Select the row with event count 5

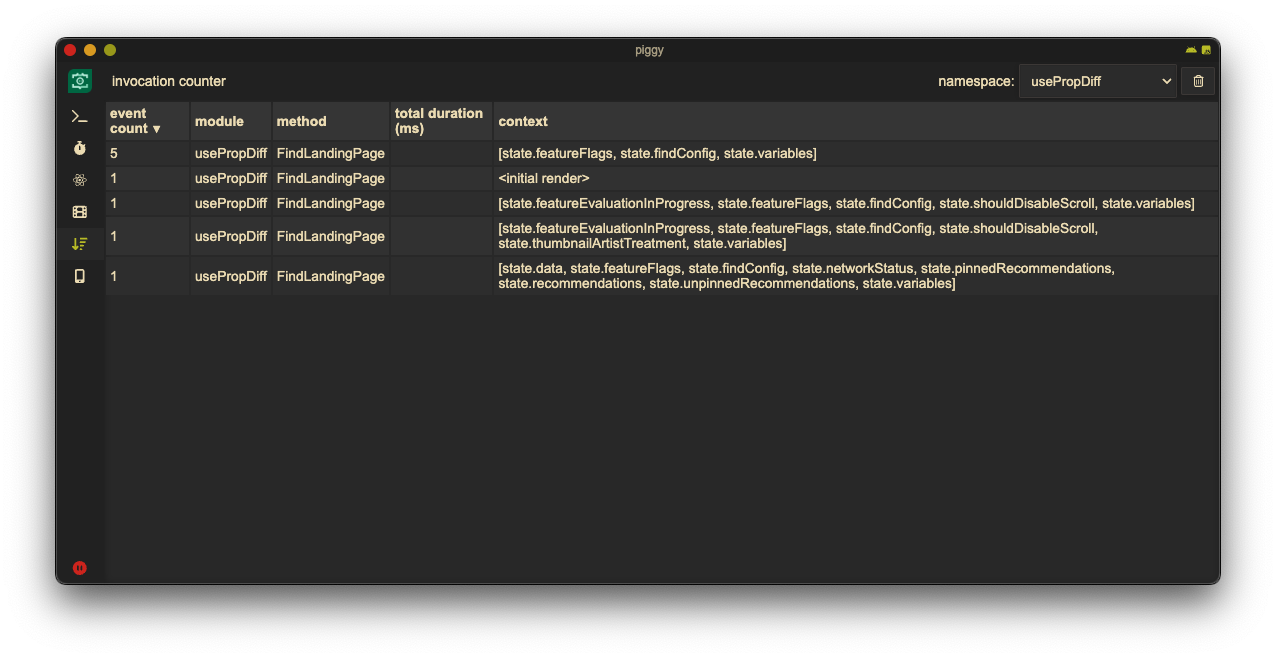[x=657, y=153]
